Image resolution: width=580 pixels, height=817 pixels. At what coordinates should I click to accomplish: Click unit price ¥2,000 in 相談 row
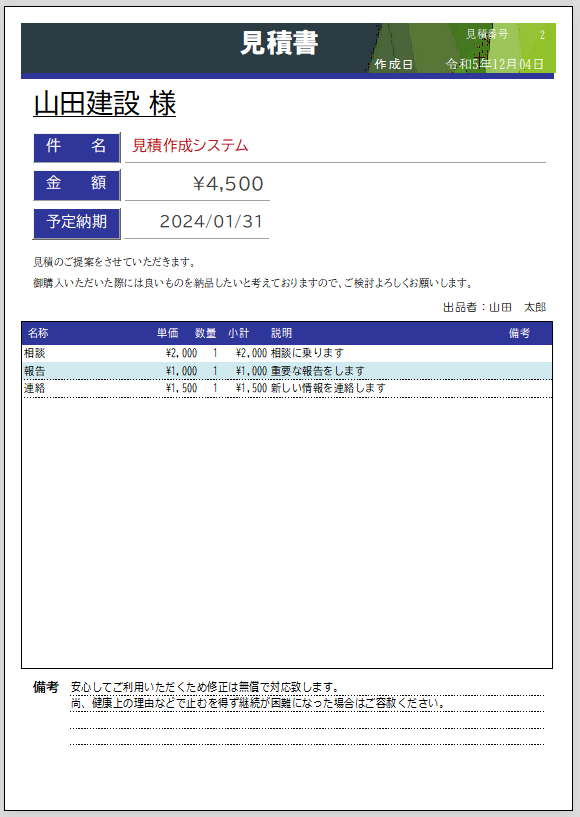(181, 353)
